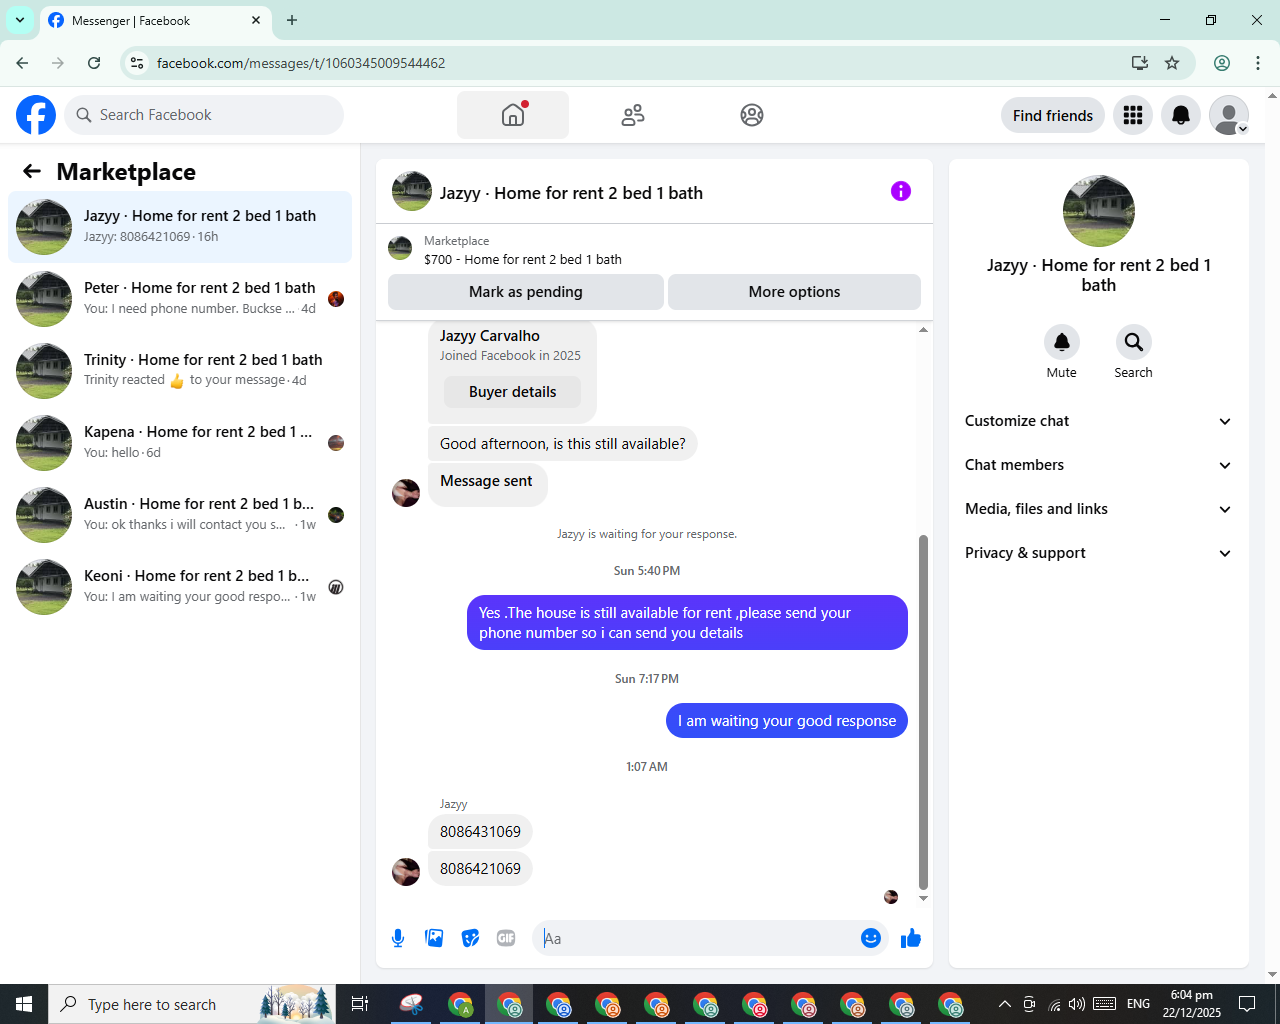The width and height of the screenshot is (1280, 1024).
Task: Mute this conversation with the bell icon
Action: pyautogui.click(x=1062, y=342)
